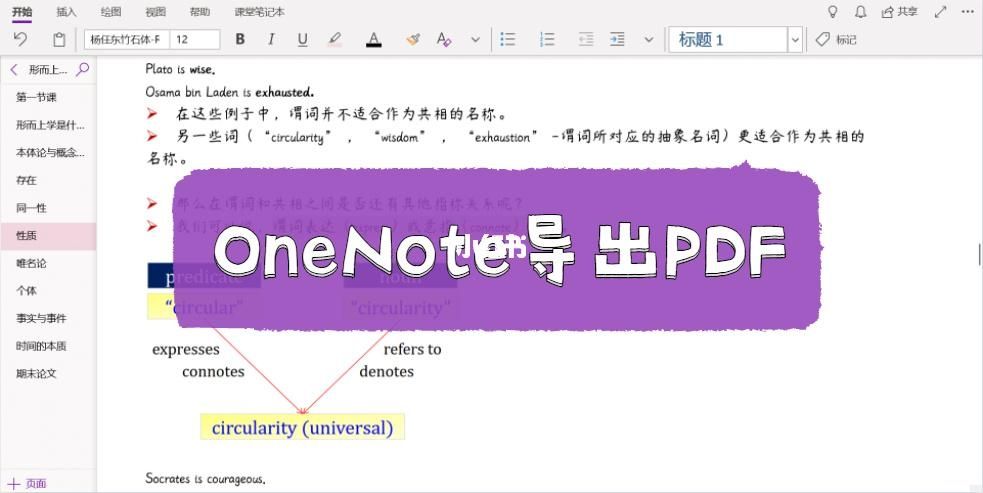Screen dimensions: 983x493
Task: Click the circularity (universal) box
Action: coord(302,428)
